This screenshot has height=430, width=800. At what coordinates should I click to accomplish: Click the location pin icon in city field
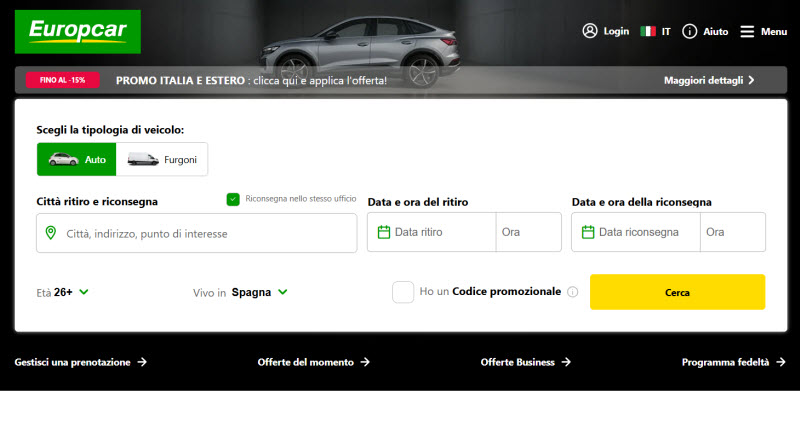(51, 233)
